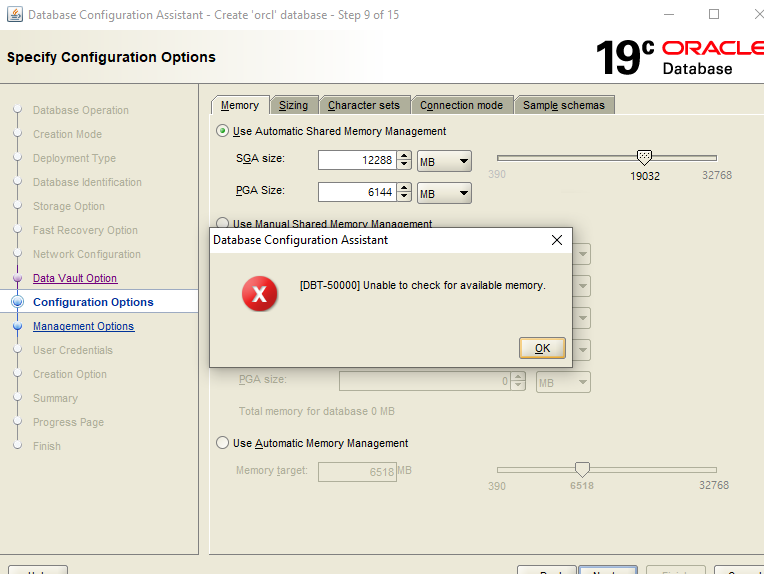Click manual PGA size up stepper arrow
764x574 pixels.
pos(518,377)
